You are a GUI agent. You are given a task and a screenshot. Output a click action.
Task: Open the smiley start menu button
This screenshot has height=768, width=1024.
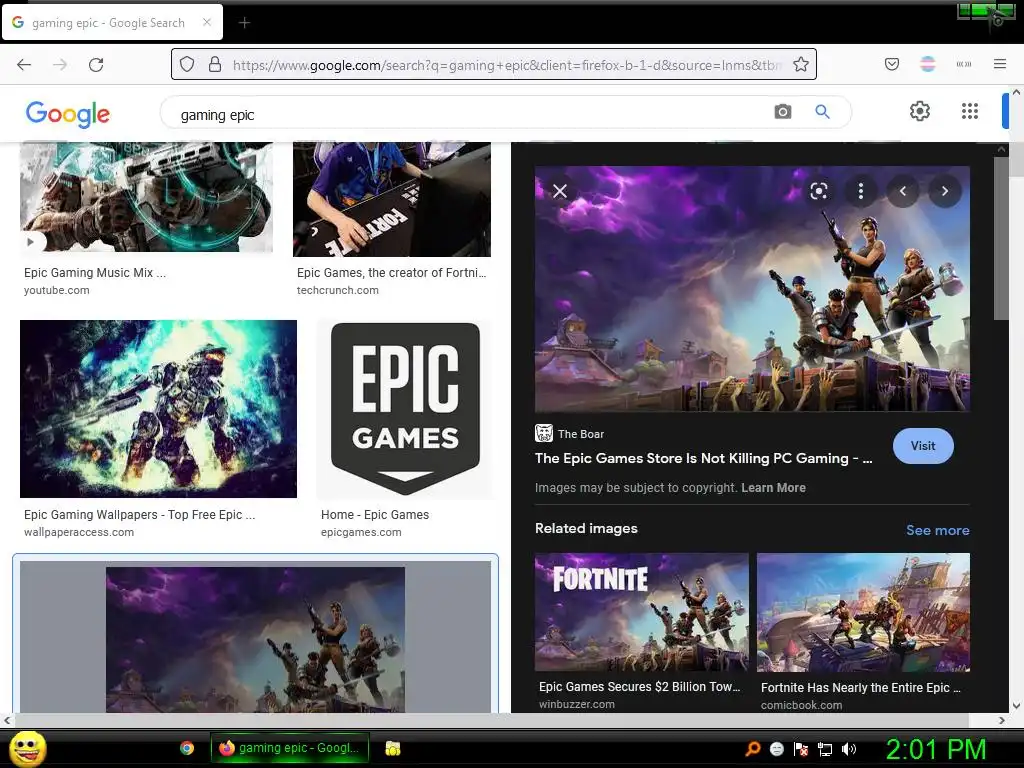click(27, 748)
